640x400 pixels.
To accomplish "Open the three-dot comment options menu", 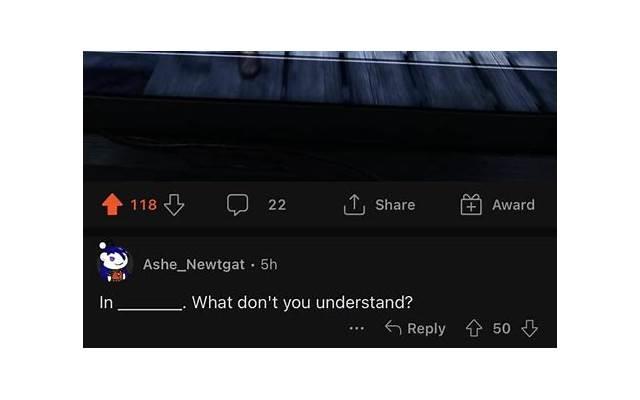I will [356, 328].
